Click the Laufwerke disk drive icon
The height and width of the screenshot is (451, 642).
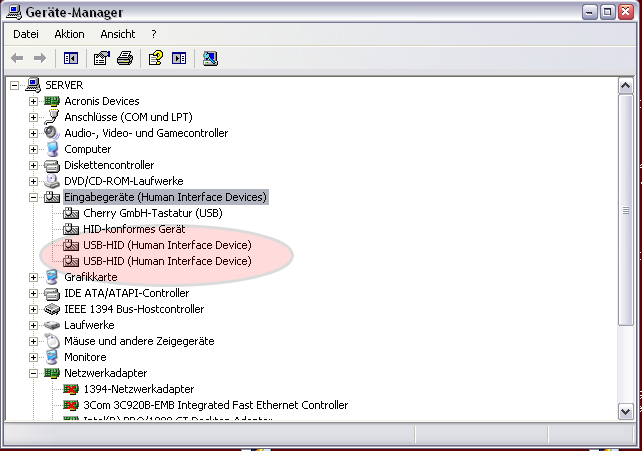pyautogui.click(x=52, y=325)
